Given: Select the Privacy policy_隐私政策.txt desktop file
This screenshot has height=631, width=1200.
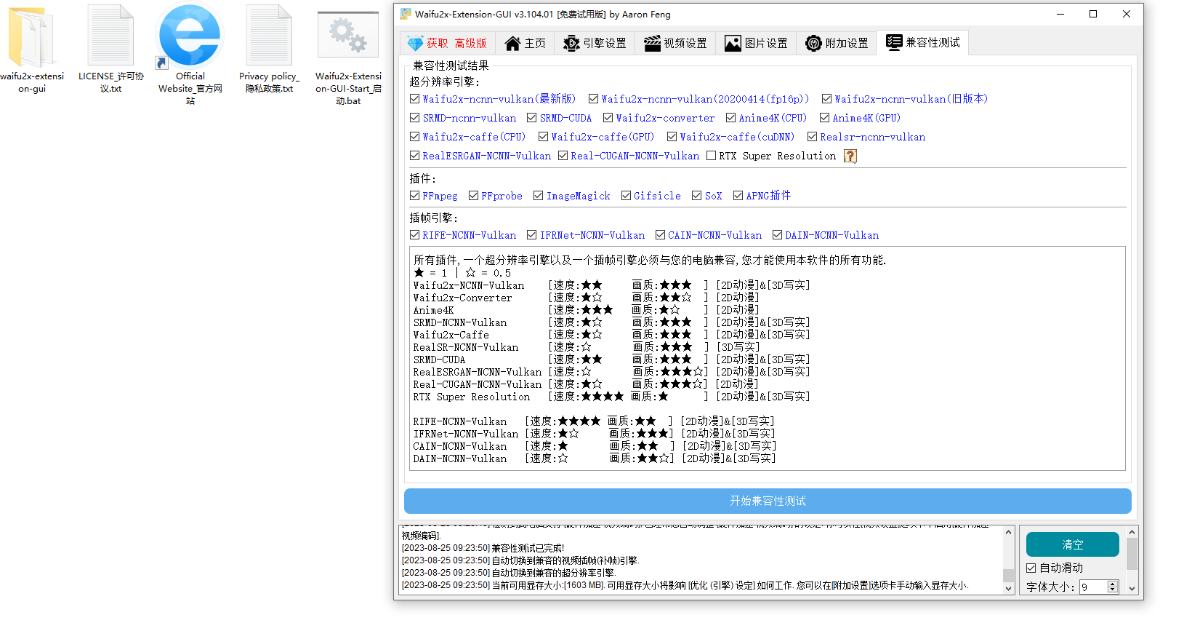Looking at the screenshot, I should coord(269,50).
